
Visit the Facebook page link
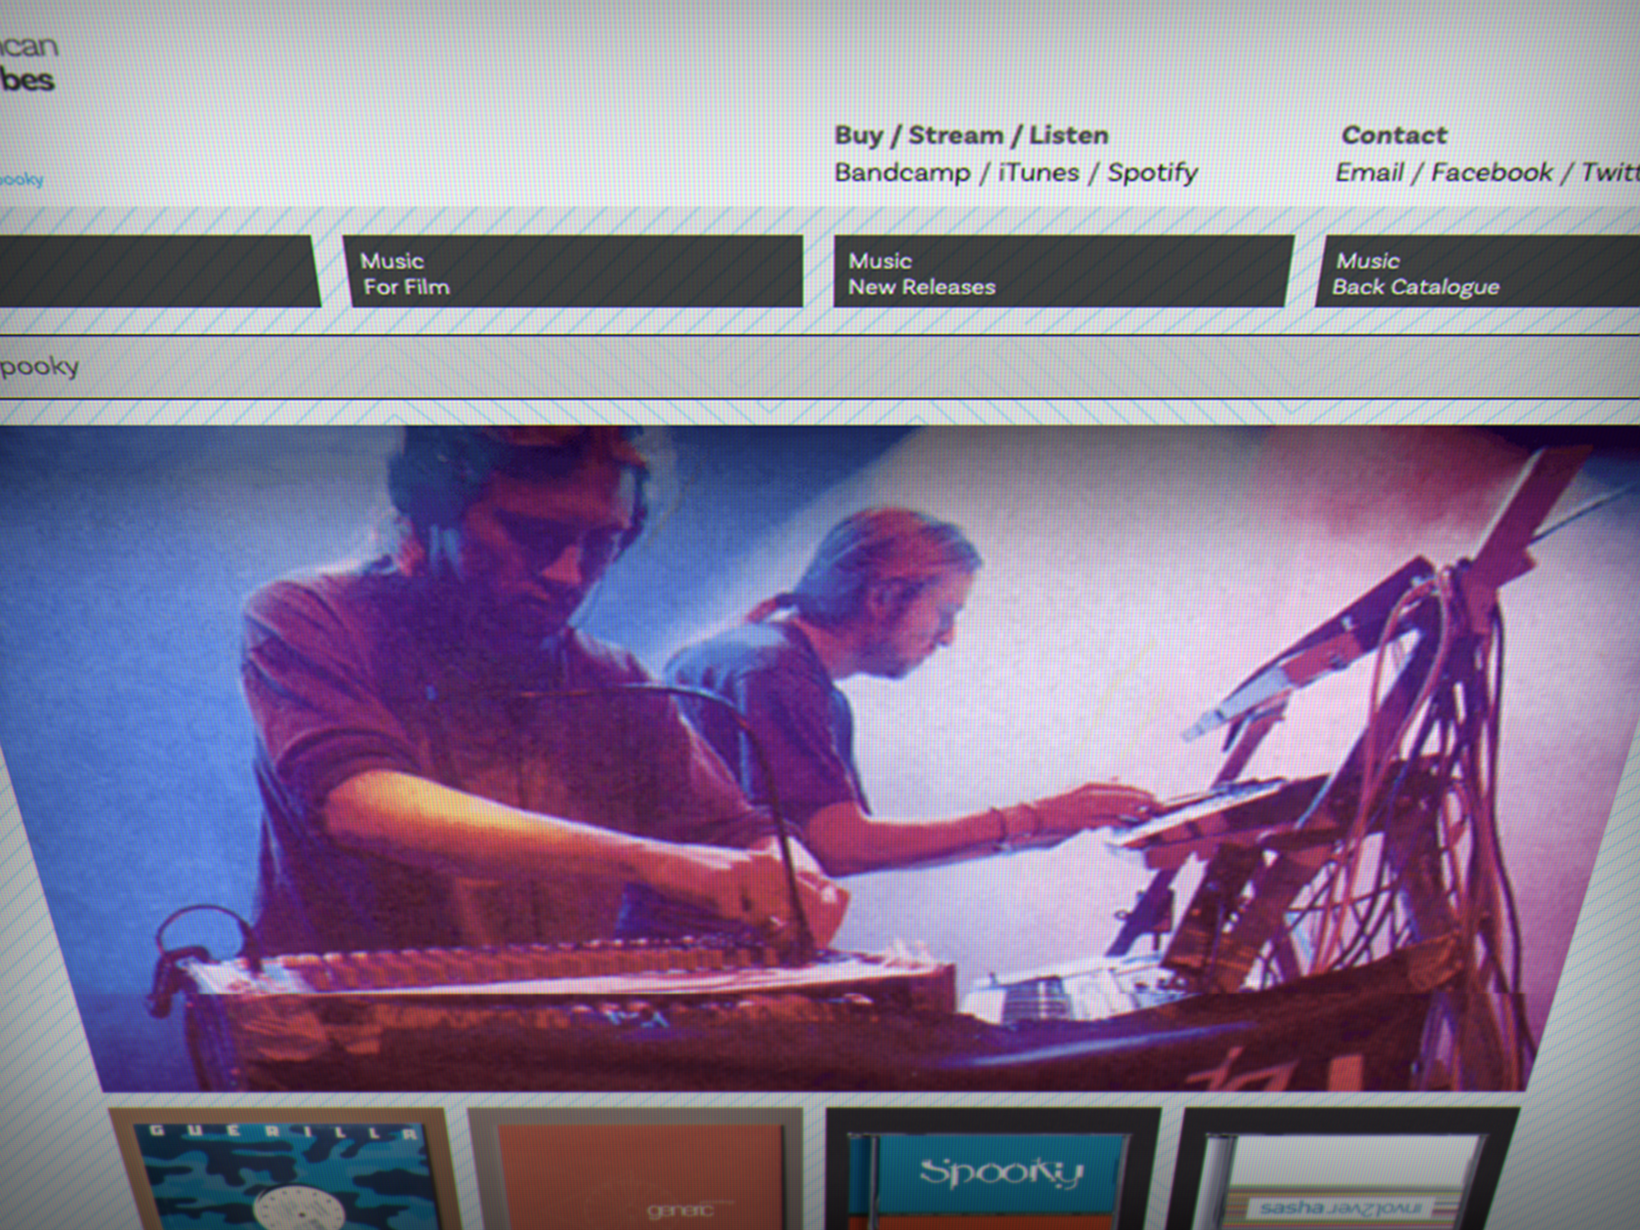pos(1491,173)
